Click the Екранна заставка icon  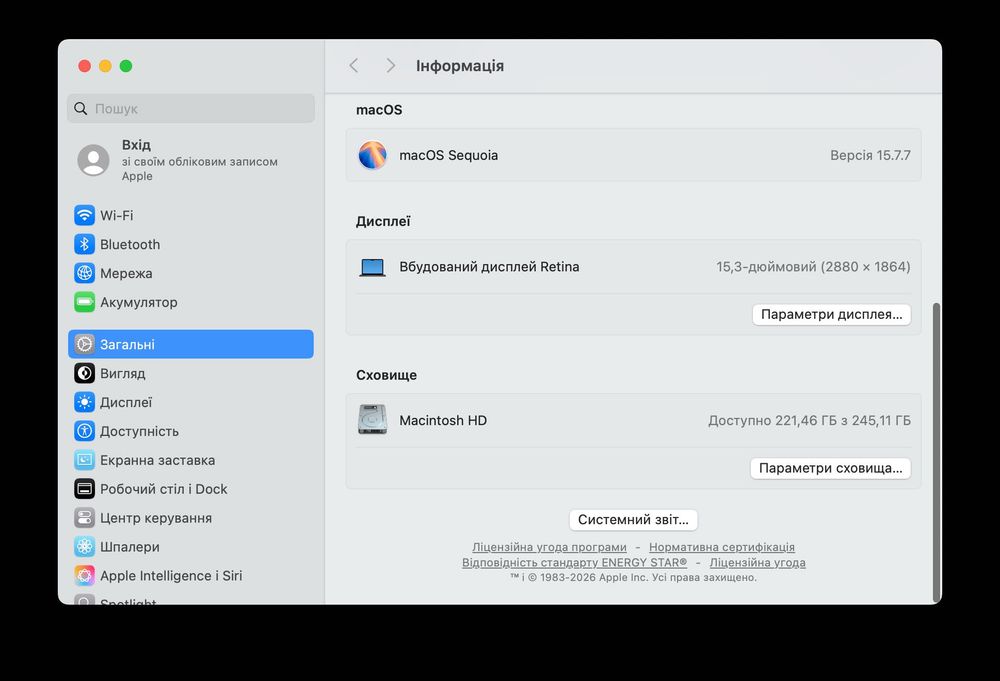tap(84, 460)
